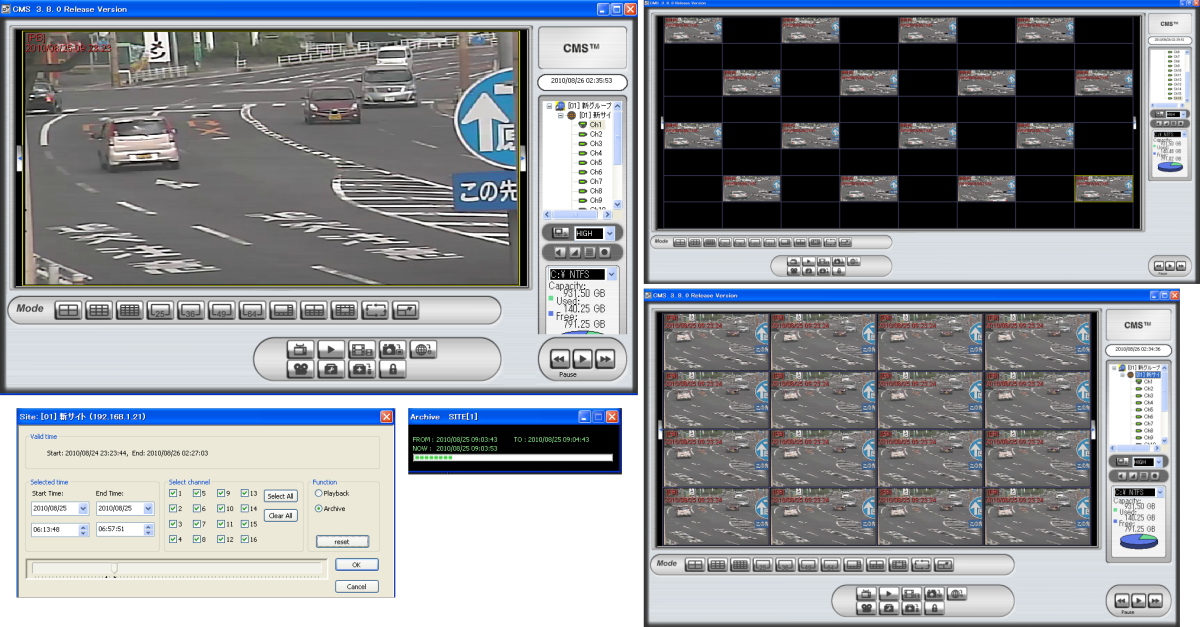Click the yellow-highlighted camera cell in the multi-camera checkerboard CMS window
The width and height of the screenshot is (1200, 627).
tap(1105, 188)
